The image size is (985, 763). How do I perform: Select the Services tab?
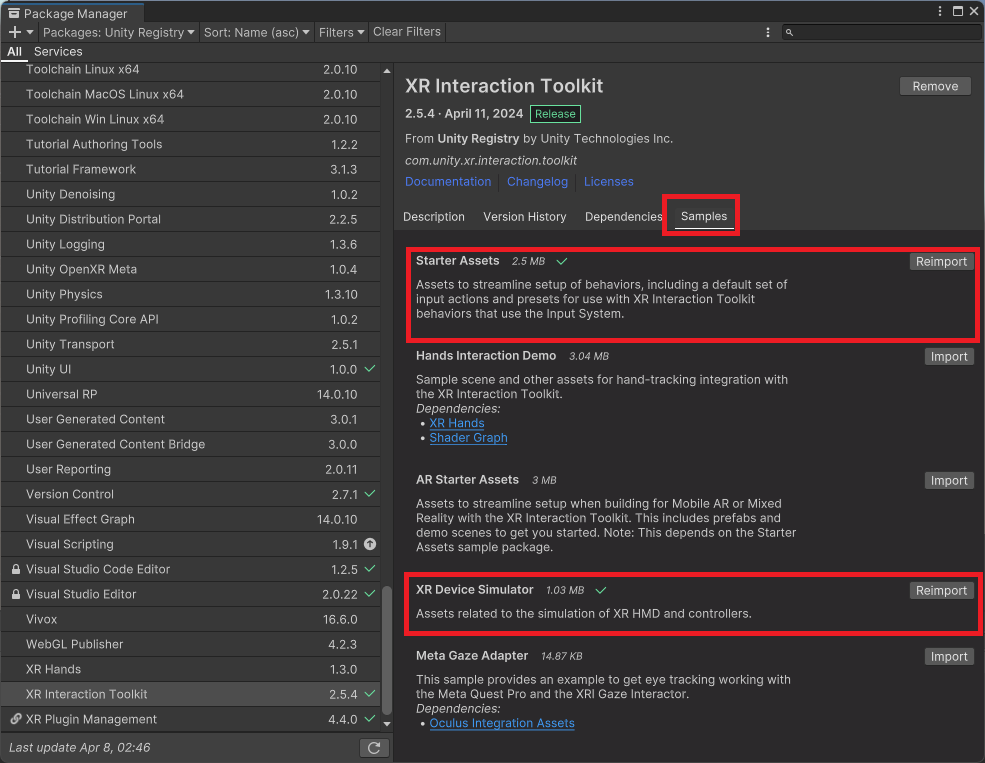58,51
